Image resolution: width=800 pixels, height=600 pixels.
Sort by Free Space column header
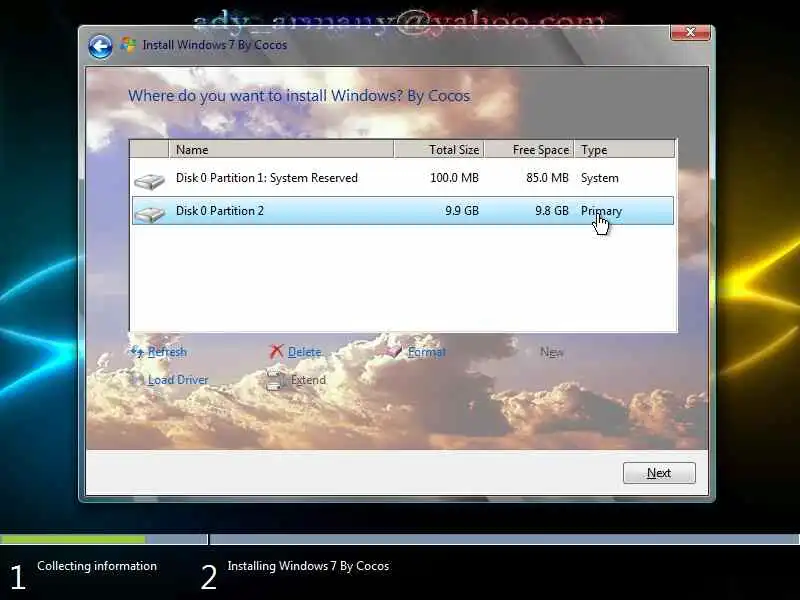point(529,149)
